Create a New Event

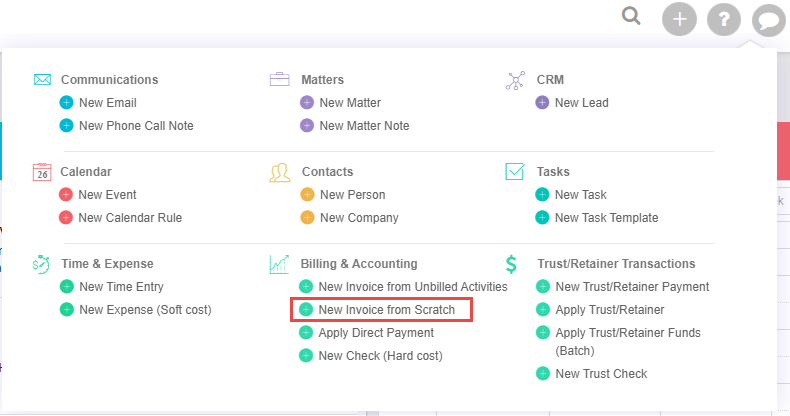point(107,194)
